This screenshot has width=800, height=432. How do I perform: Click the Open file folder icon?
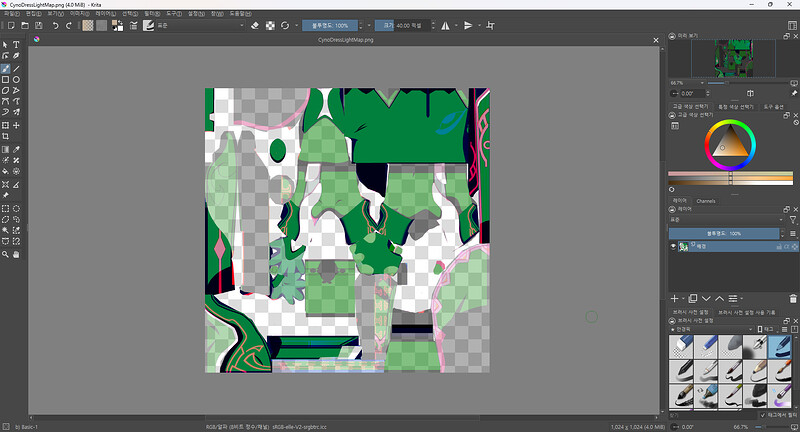coord(25,26)
